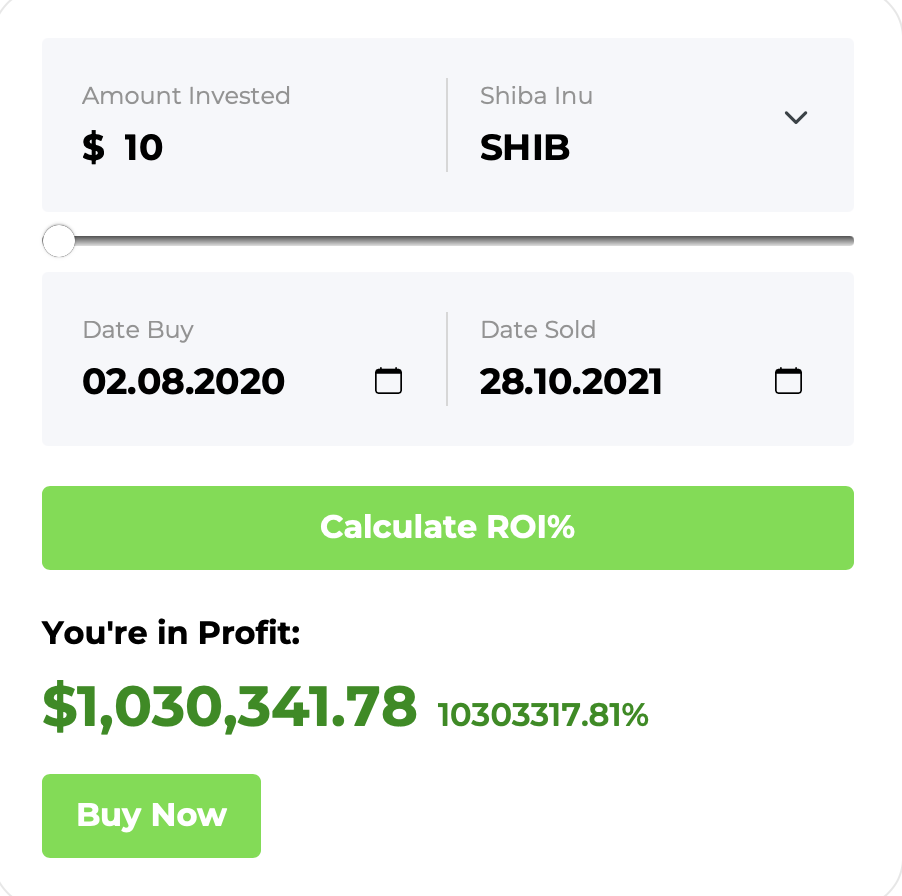Open the Date Sold calendar picker icon
The height and width of the screenshot is (896, 902).
point(789,381)
